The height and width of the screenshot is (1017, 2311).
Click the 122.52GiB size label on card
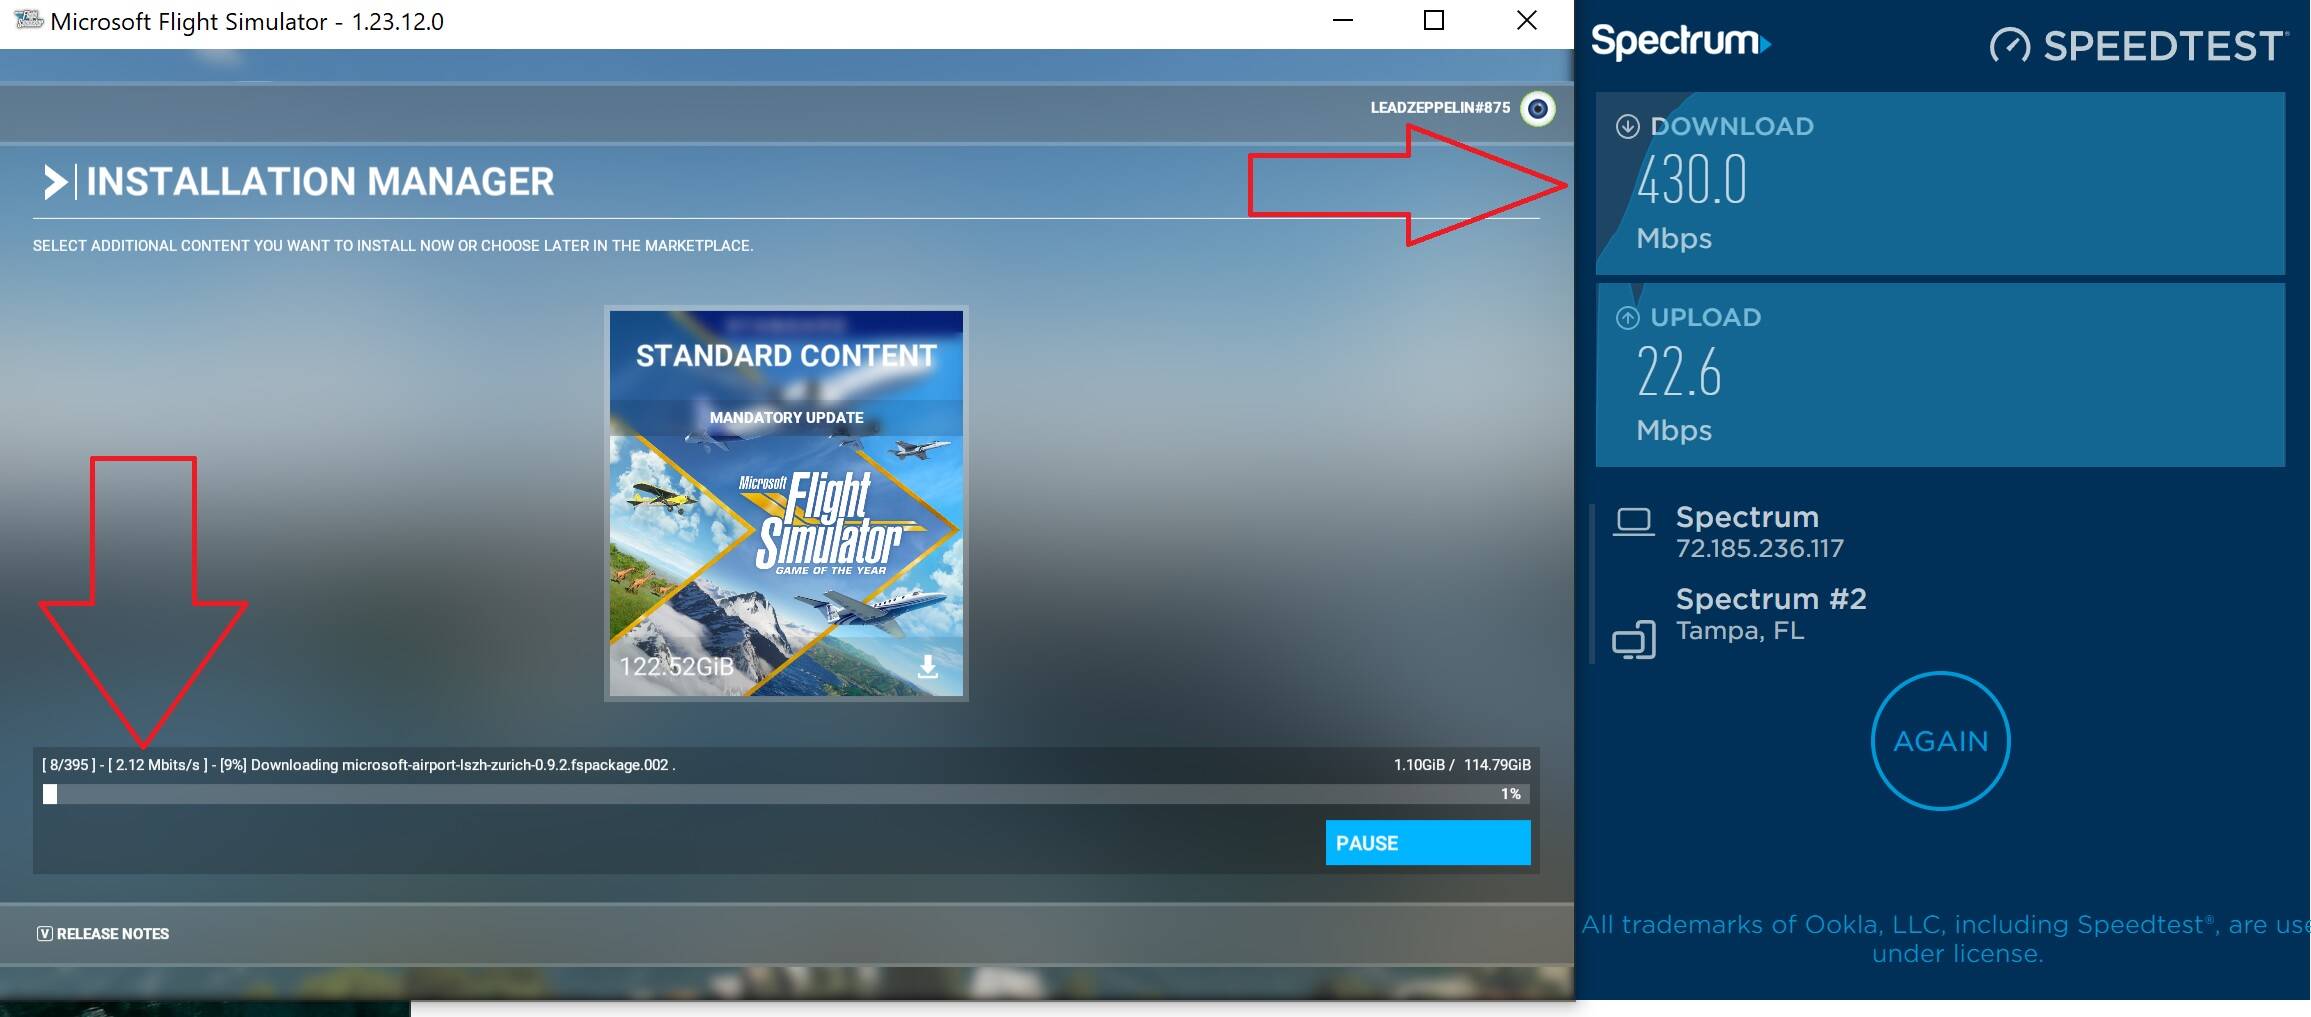[x=676, y=667]
